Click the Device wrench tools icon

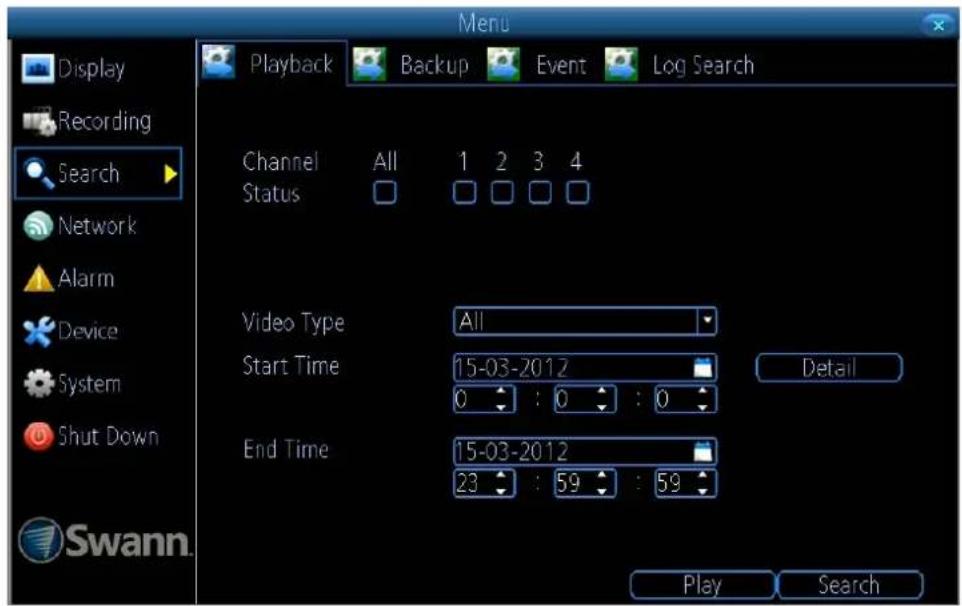tap(39, 332)
